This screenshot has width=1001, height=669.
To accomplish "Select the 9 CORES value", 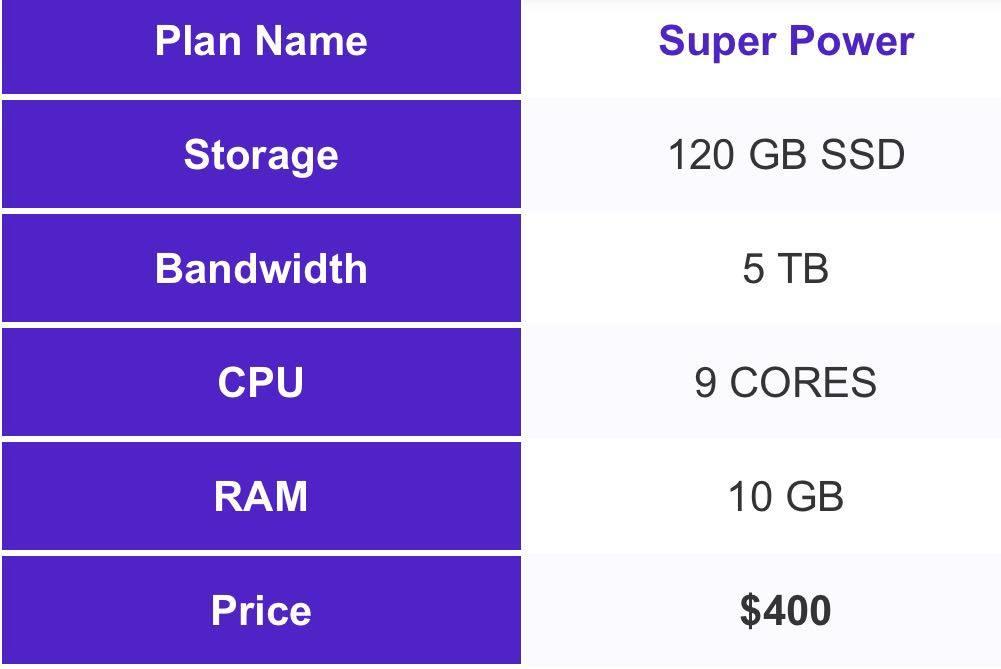I will point(785,382).
